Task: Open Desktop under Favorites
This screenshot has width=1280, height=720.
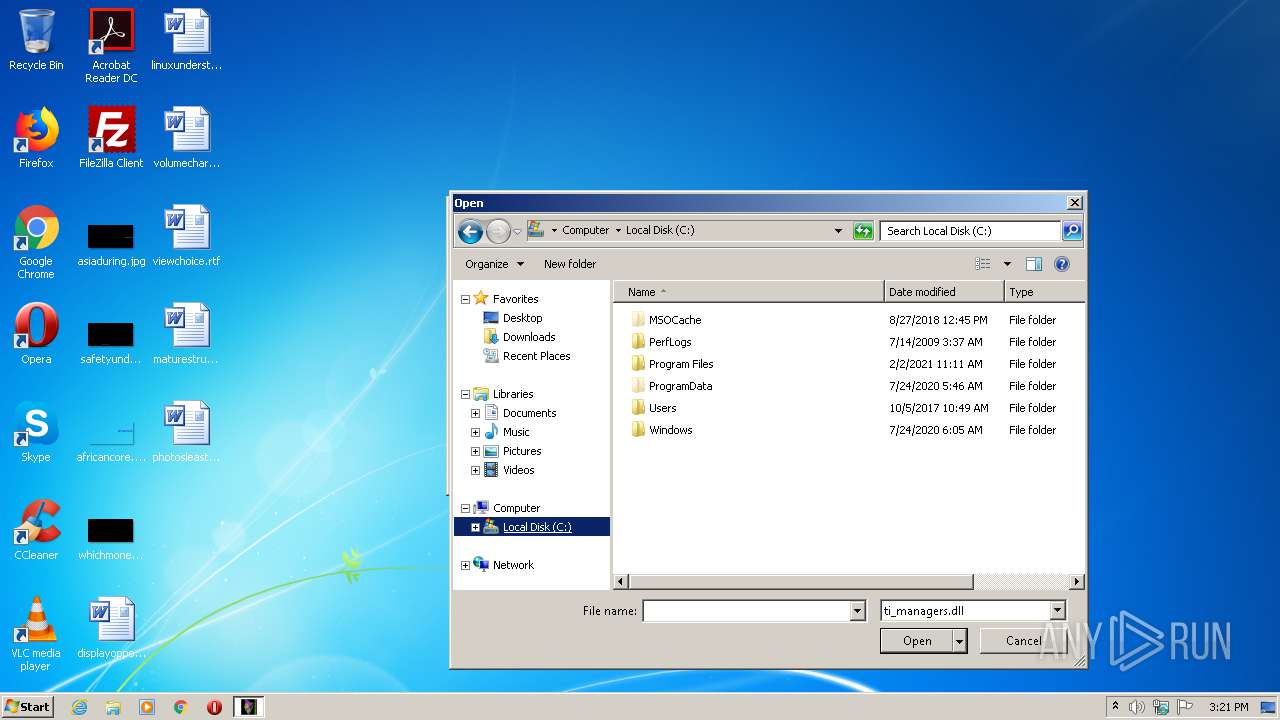Action: (522, 318)
